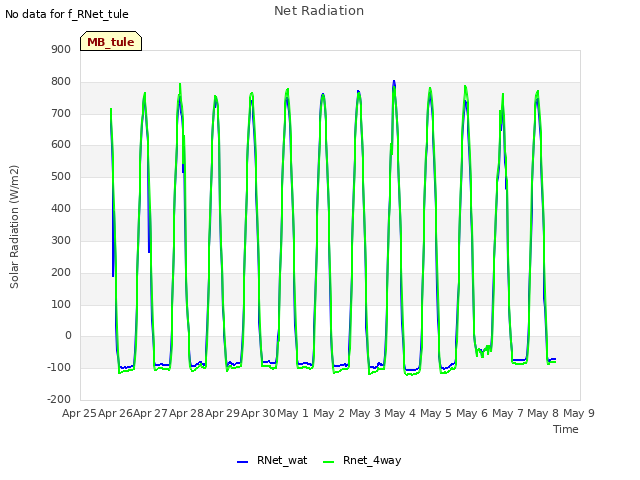The width and height of the screenshot is (640, 480).
Task: Select the Net Radiation chart title
Action: pos(319,11)
